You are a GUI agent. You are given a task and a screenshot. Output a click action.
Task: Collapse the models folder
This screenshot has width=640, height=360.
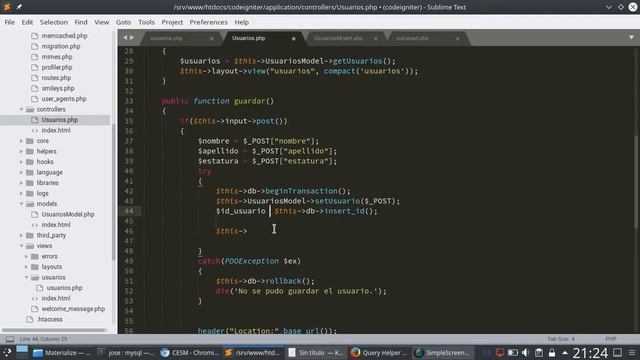pos(22,204)
